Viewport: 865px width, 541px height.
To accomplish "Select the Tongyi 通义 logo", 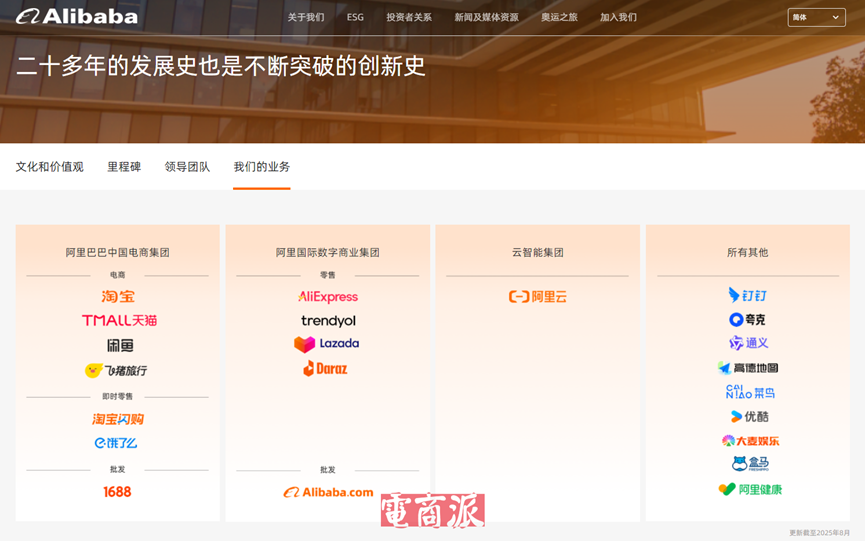I will (x=749, y=343).
